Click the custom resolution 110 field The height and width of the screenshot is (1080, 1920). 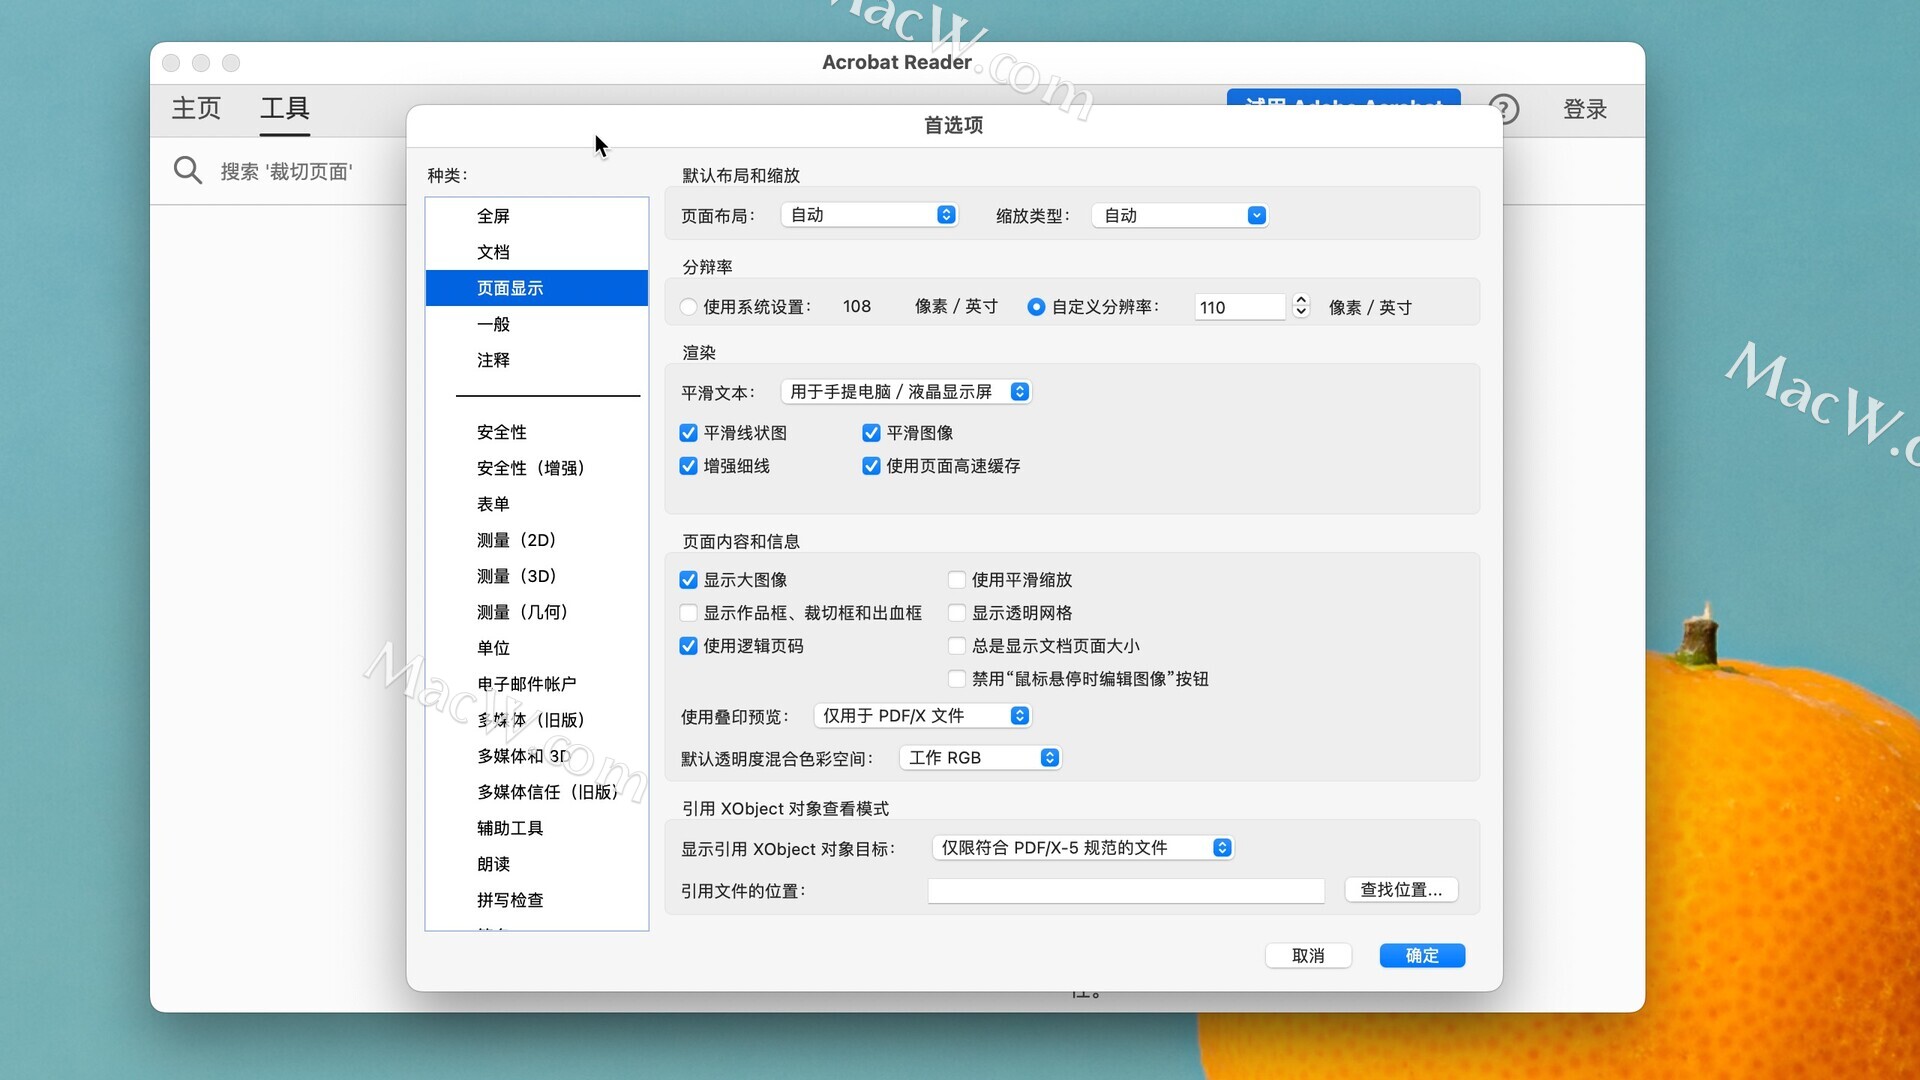click(1239, 307)
